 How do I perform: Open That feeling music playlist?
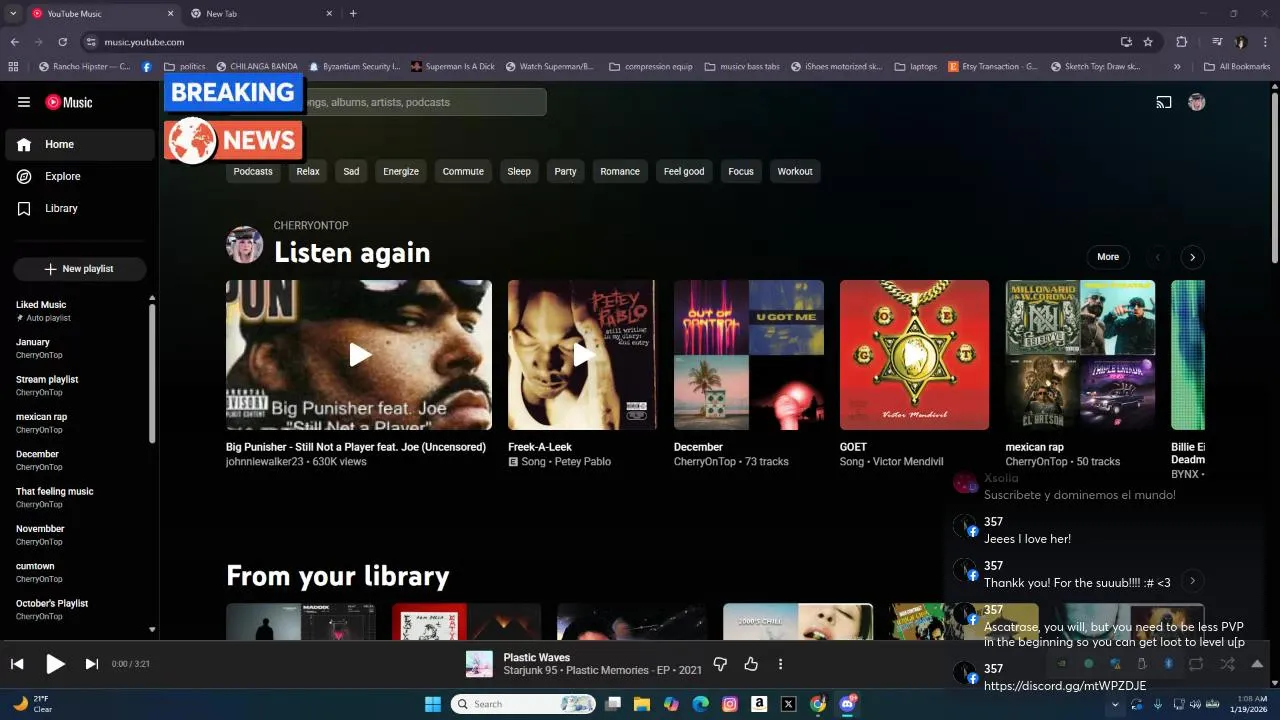tap(78, 497)
